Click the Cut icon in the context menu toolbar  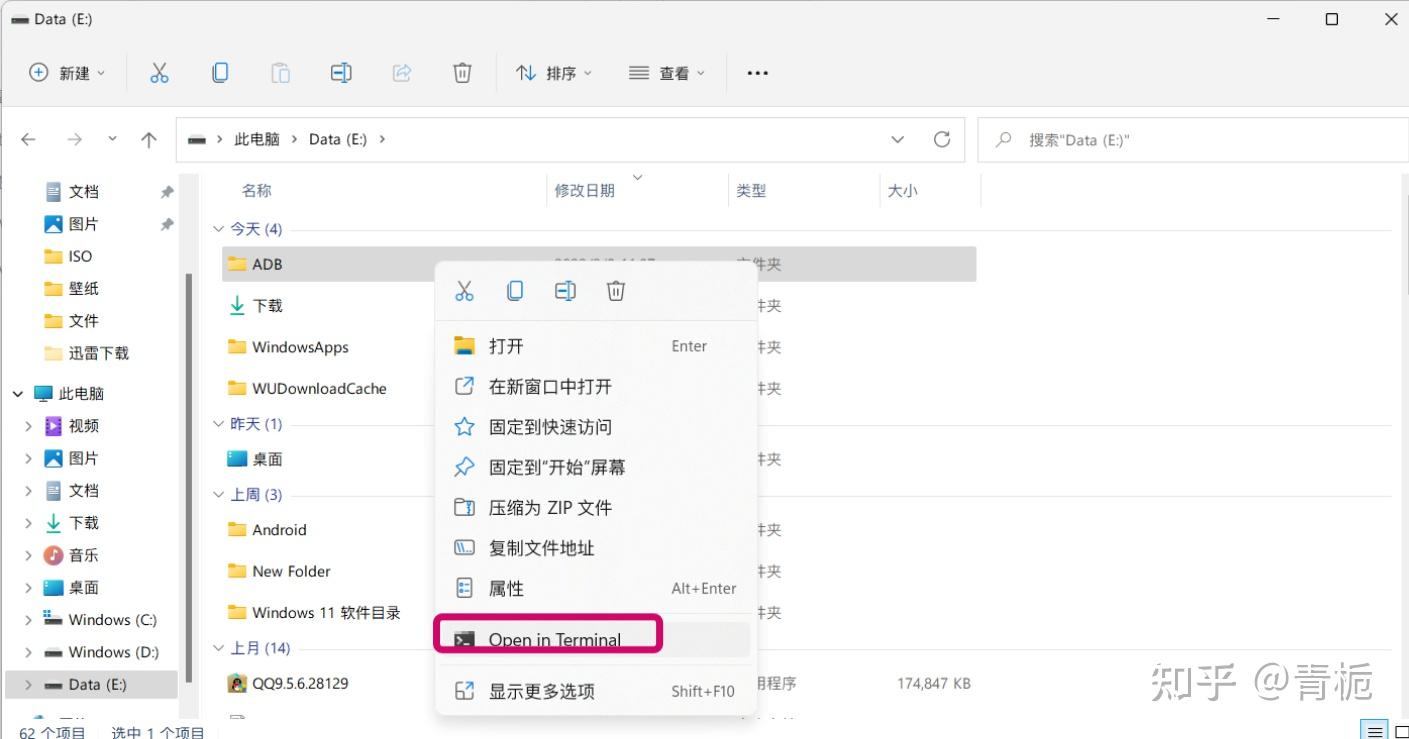coord(464,290)
